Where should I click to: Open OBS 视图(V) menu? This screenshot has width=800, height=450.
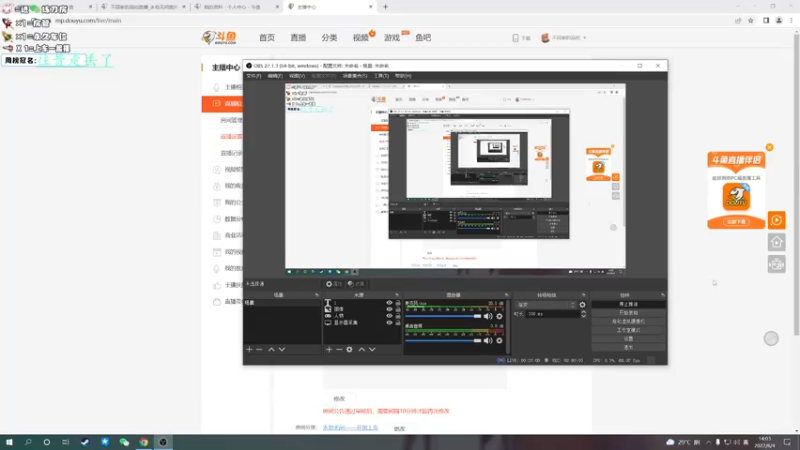[297, 76]
